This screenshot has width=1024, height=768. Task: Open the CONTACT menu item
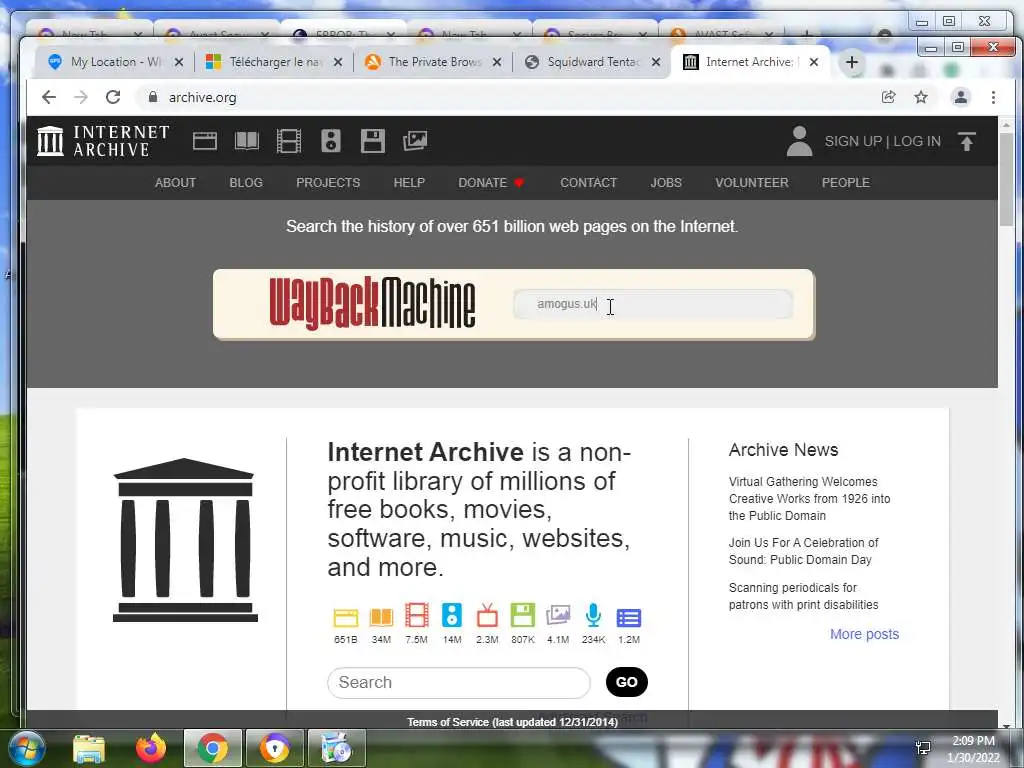point(588,183)
